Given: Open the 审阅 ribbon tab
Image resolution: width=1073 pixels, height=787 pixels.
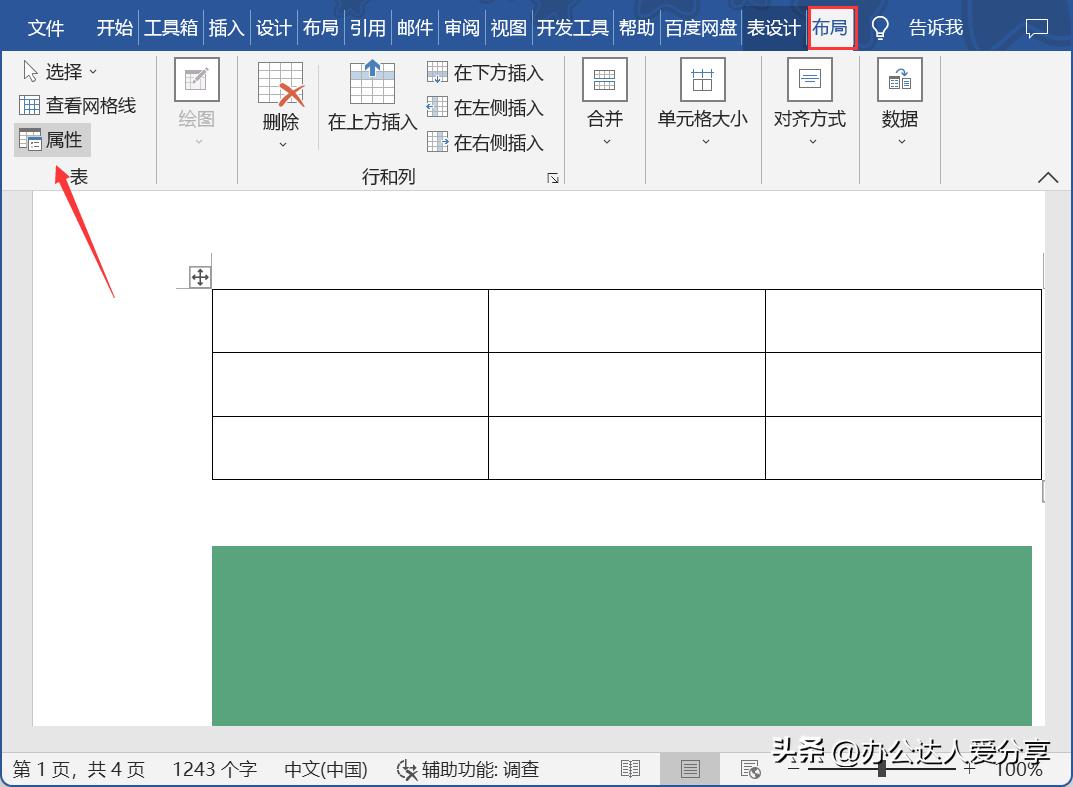Looking at the screenshot, I should coord(461,27).
